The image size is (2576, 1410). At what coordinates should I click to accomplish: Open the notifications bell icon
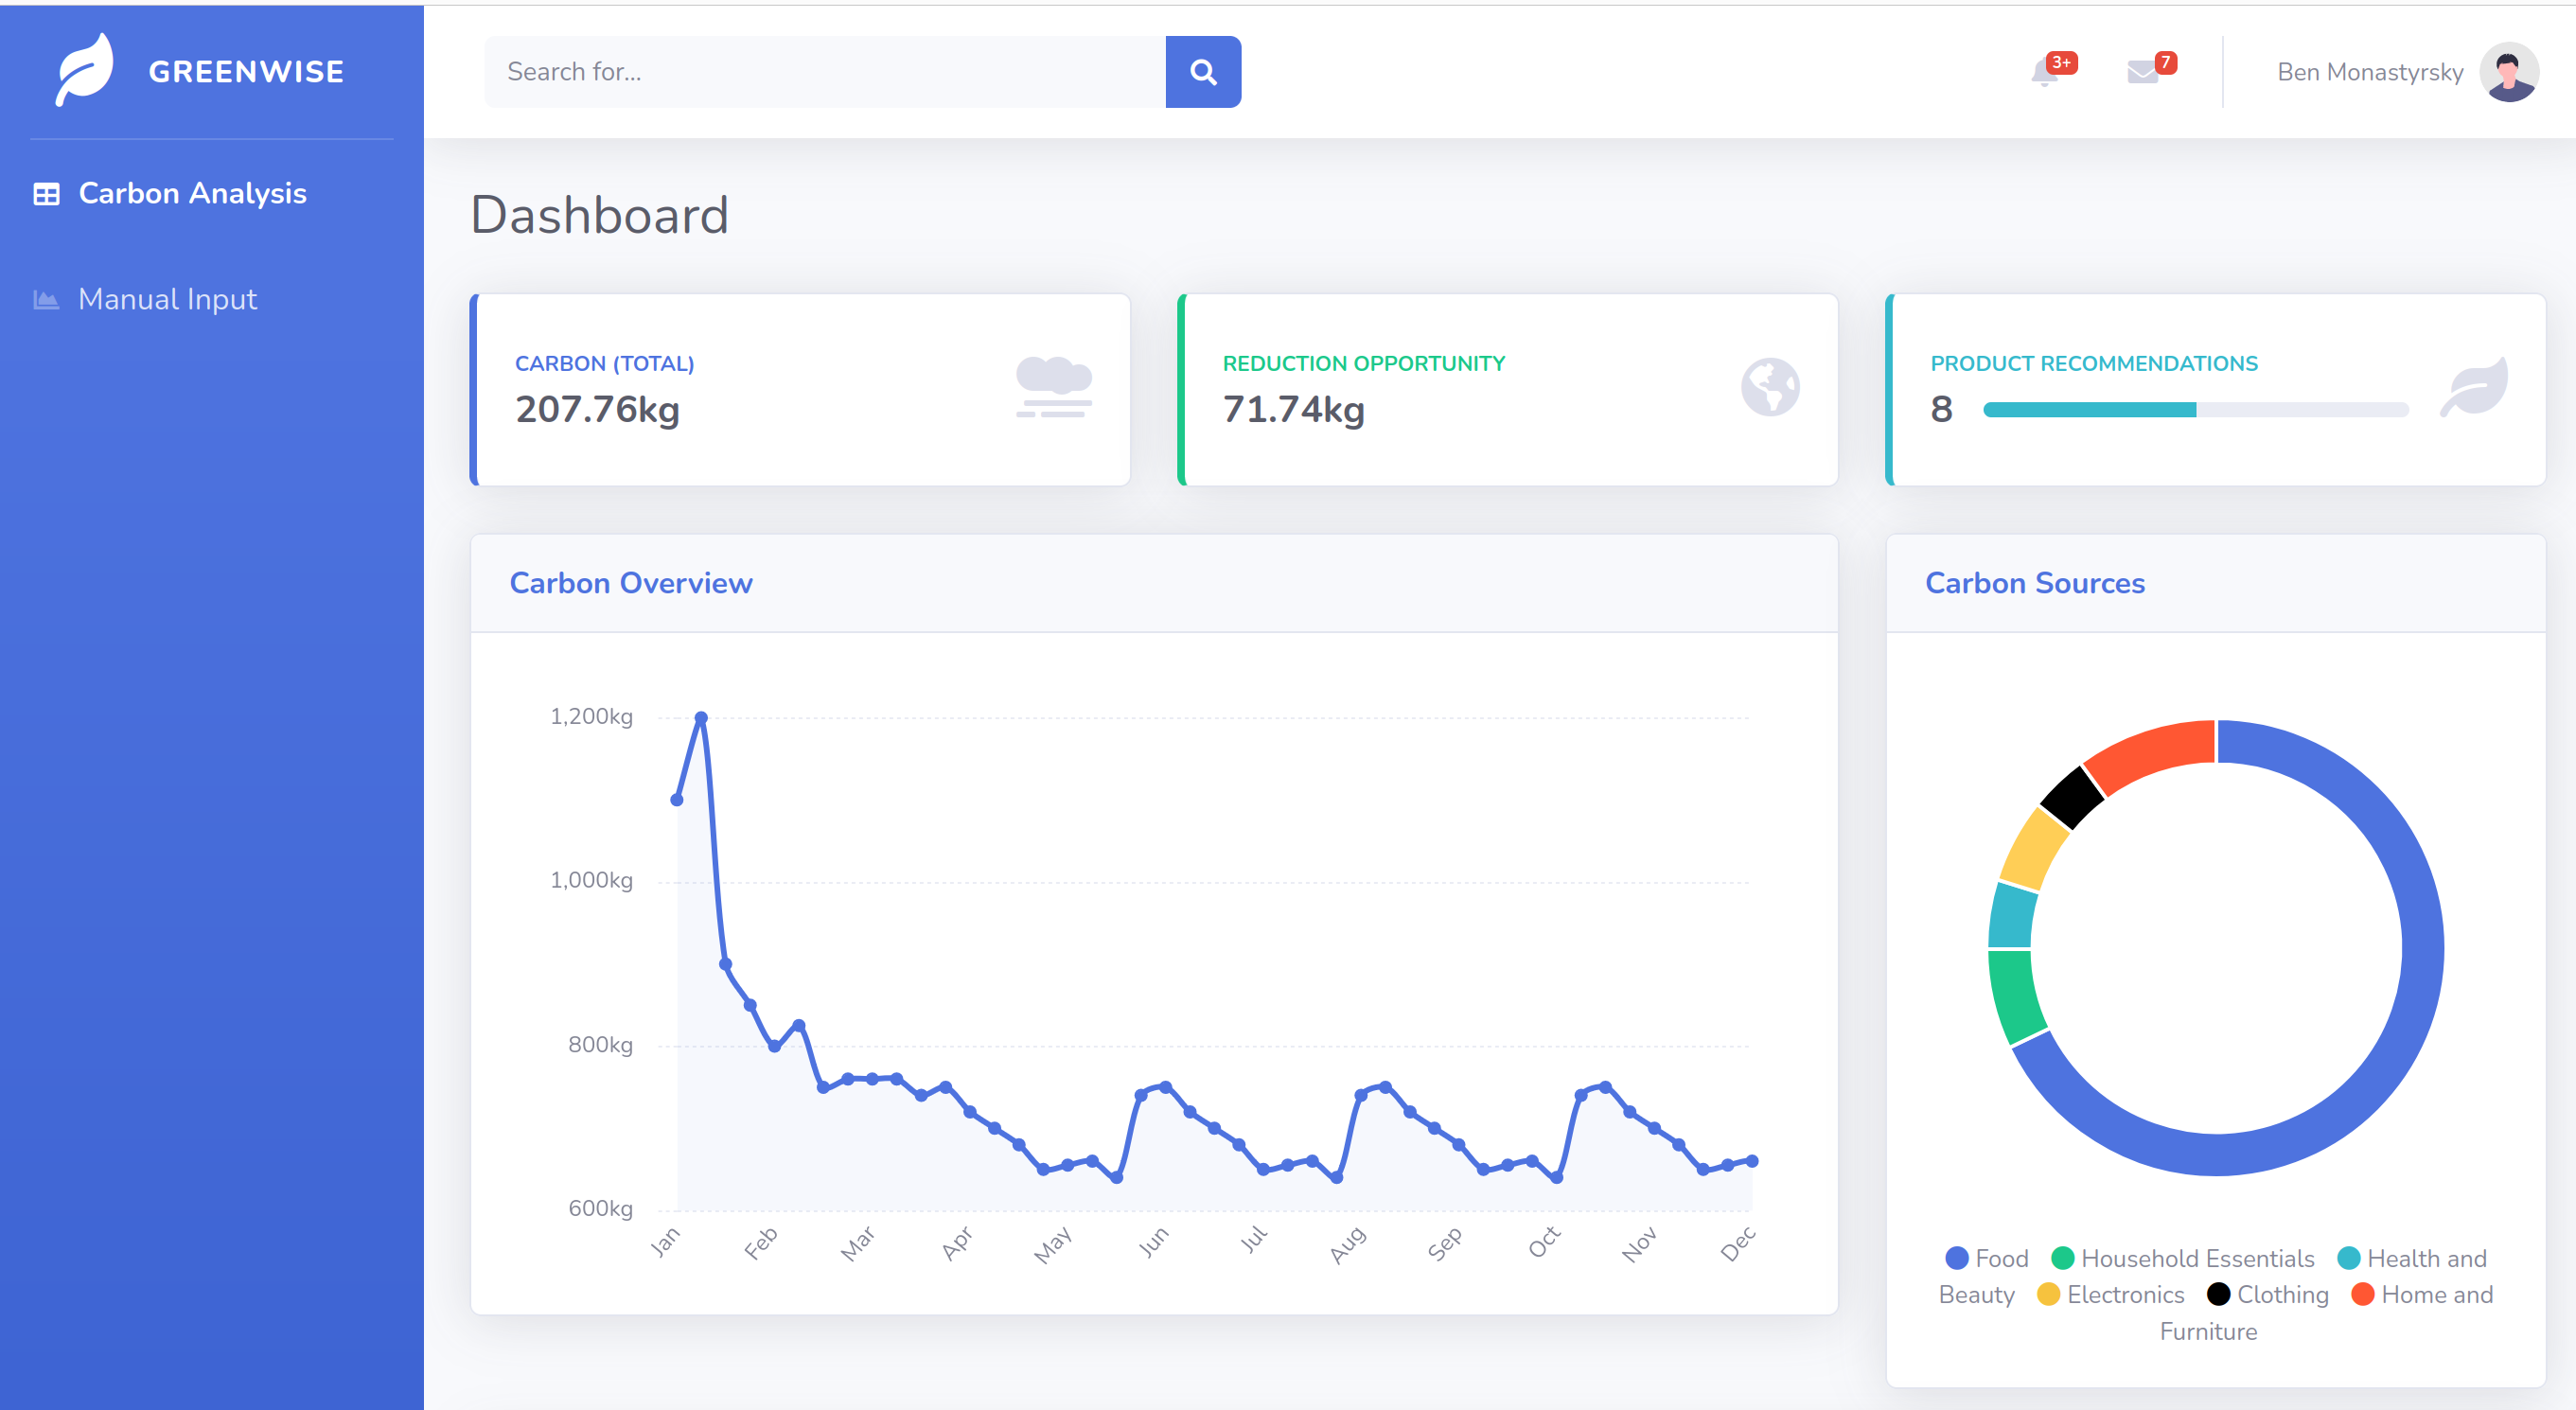2045,73
